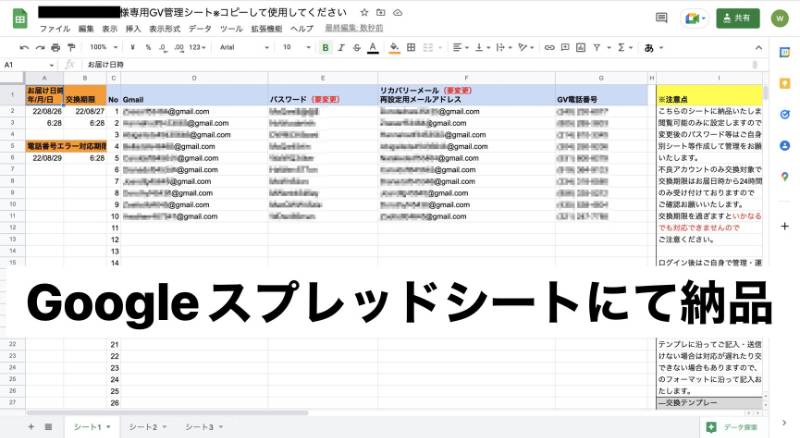800x438 pixels.
Task: Click the last edit link
Action: 354,28
